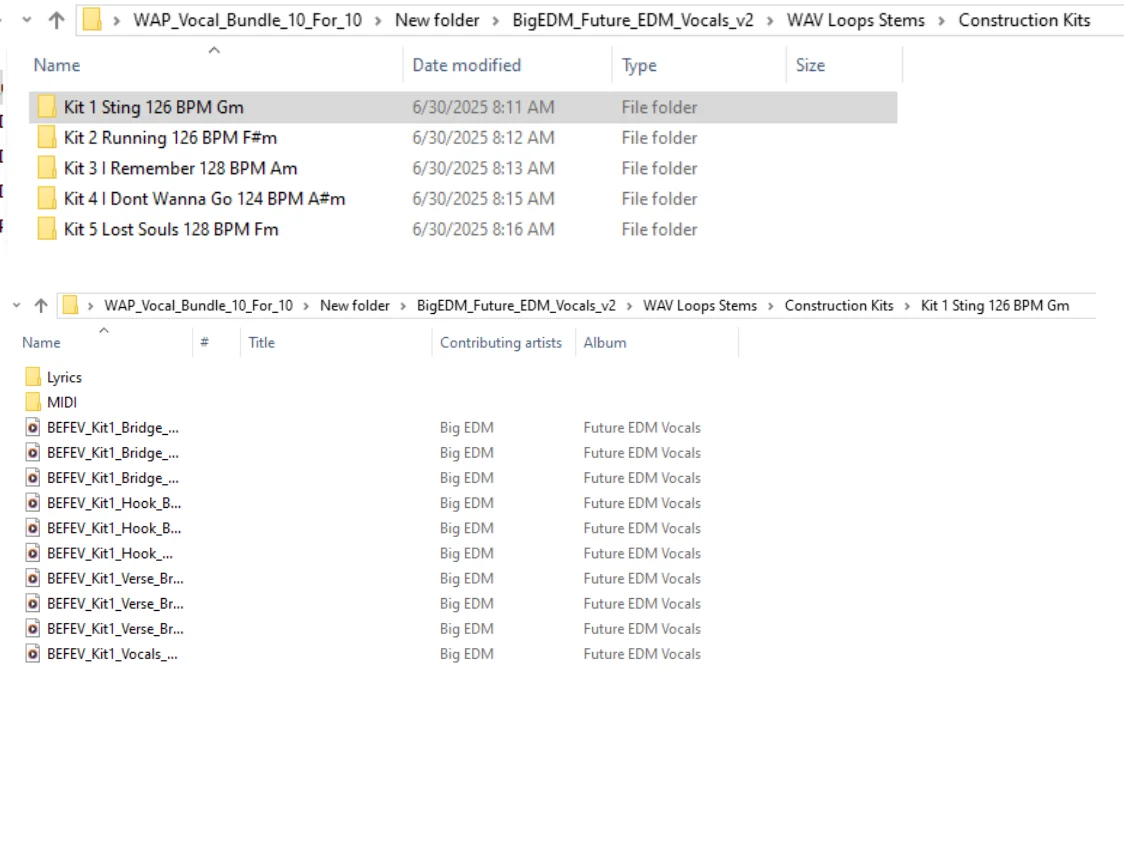The width and height of the screenshot is (1140, 855).
Task: Open the Lyrics folder icon
Action: (33, 377)
